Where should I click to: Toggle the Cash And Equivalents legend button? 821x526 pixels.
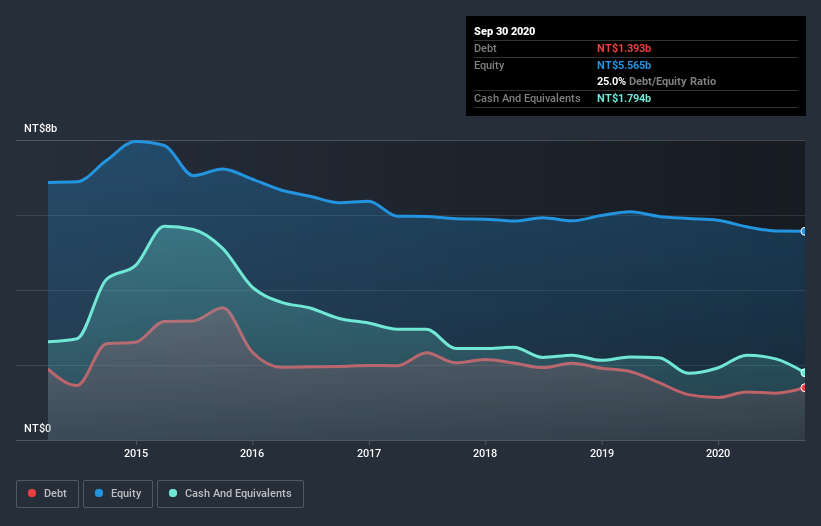[x=230, y=494]
